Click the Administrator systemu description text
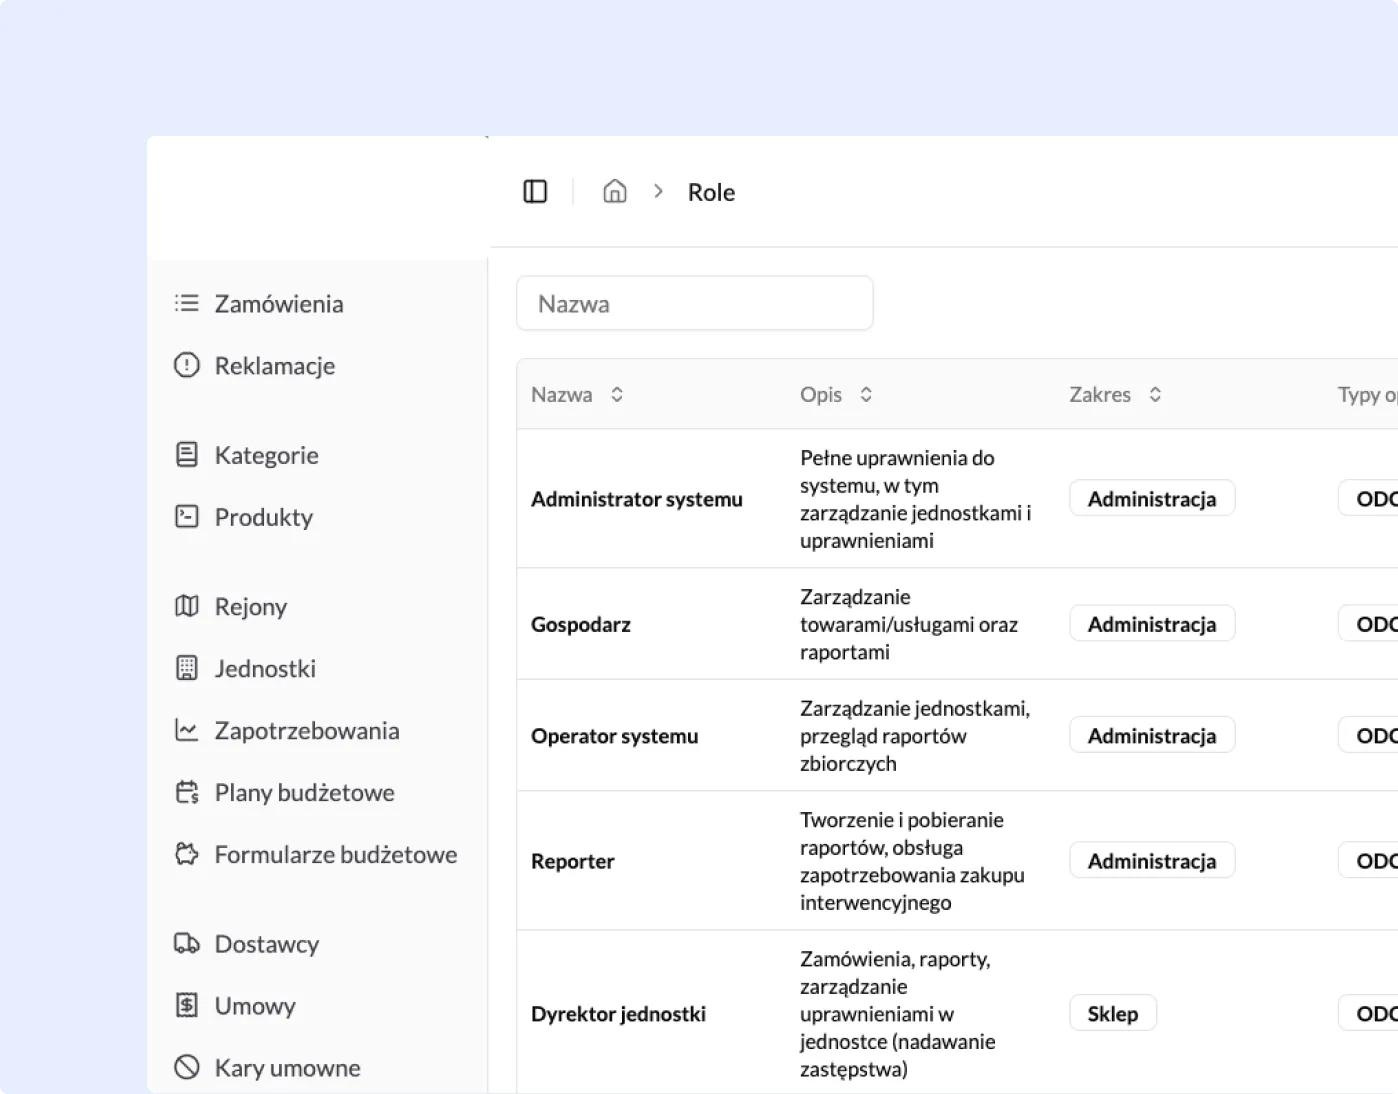 click(x=915, y=499)
